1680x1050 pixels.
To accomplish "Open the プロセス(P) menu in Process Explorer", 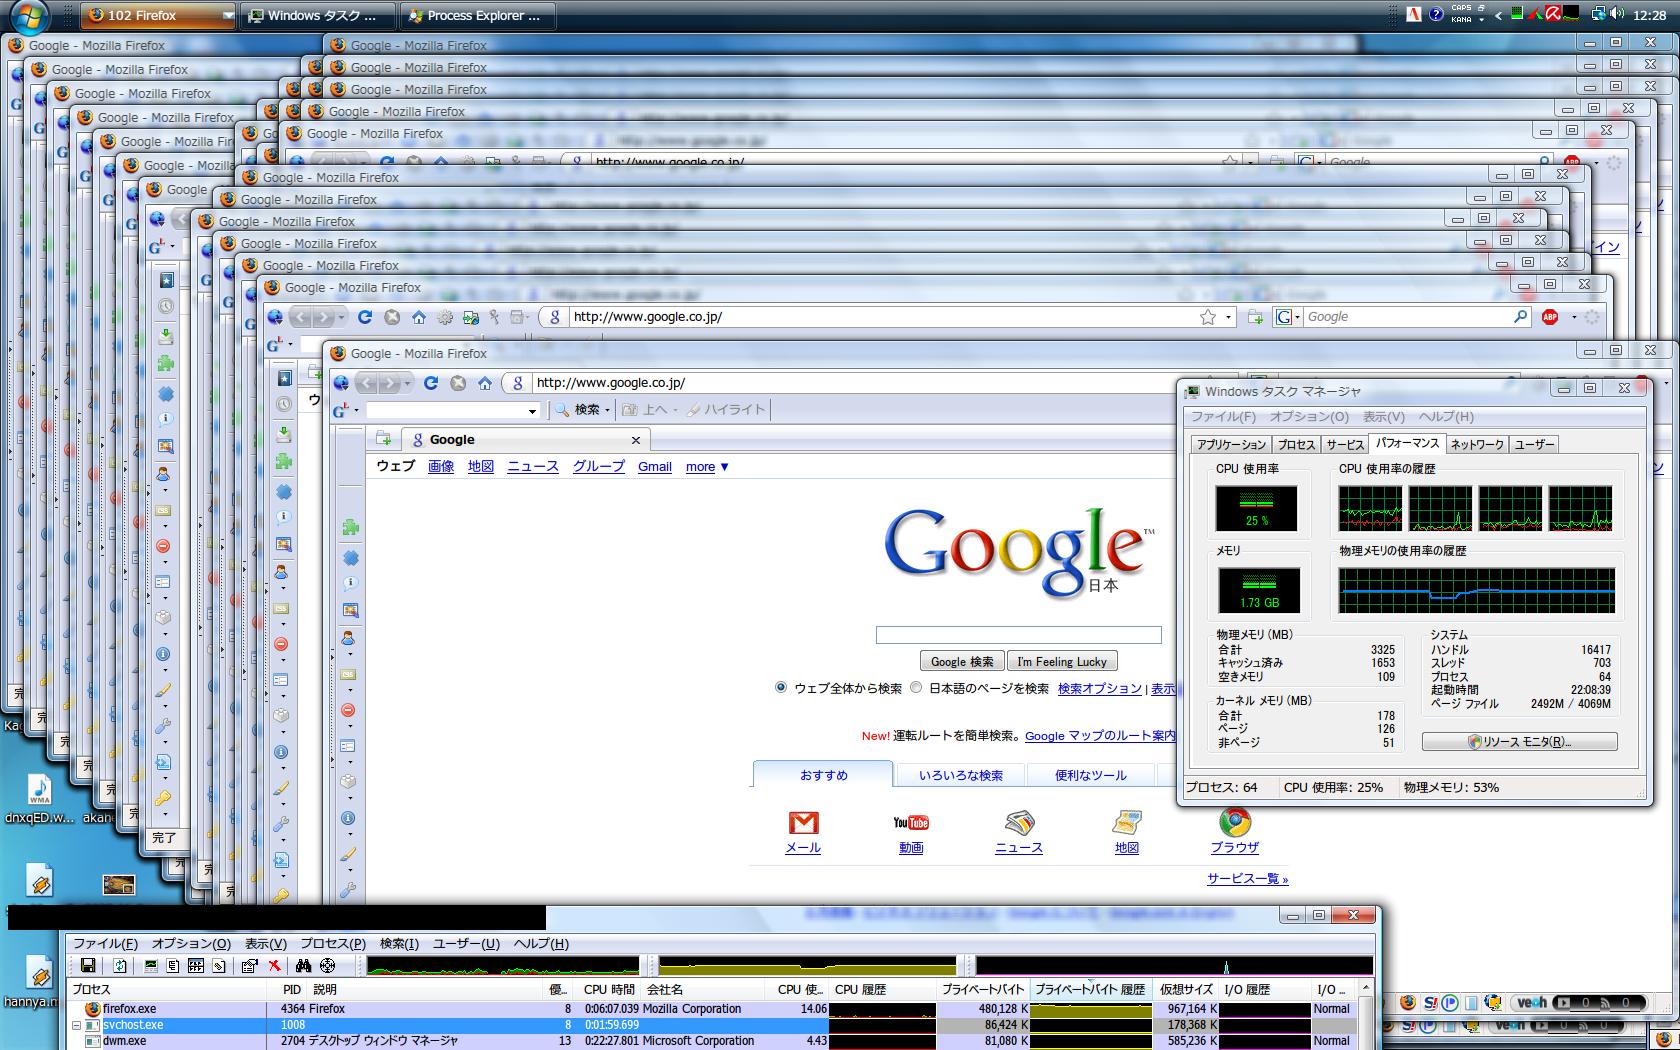I will [x=333, y=944].
